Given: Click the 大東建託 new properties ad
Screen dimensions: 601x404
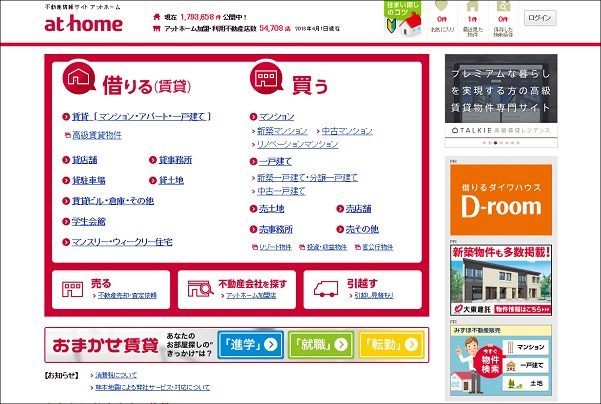Looking at the screenshot, I should coord(501,280).
